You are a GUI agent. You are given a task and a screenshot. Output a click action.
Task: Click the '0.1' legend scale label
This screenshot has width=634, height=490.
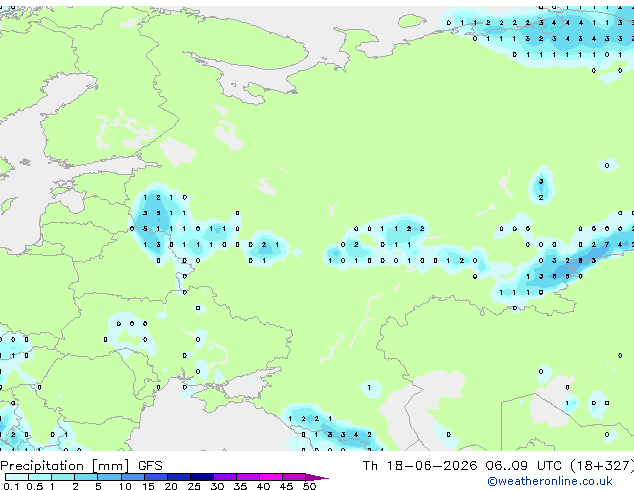click(11, 486)
